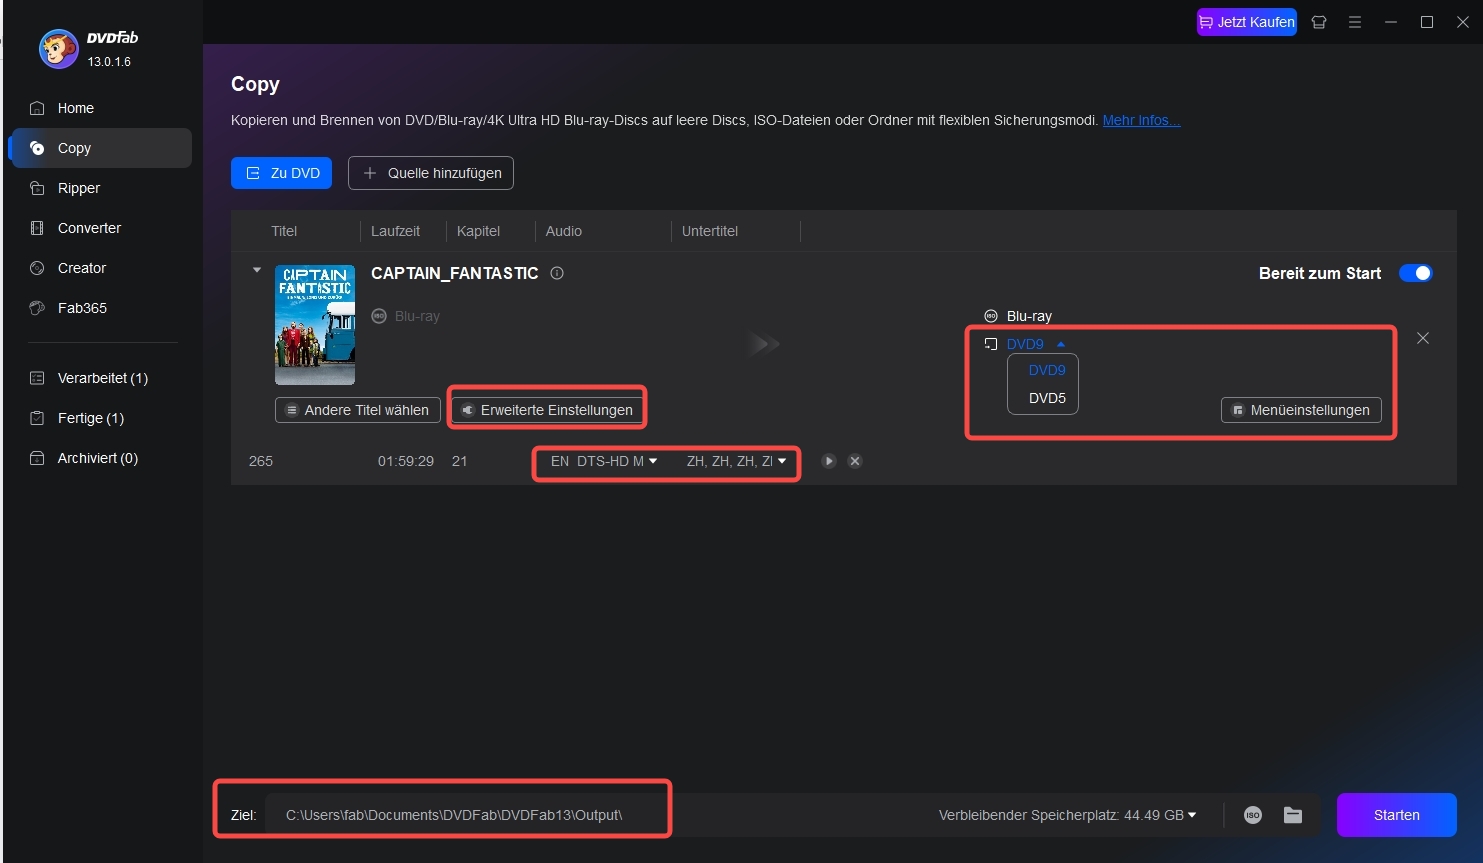
Task: Click the Starten button
Action: (x=1396, y=815)
